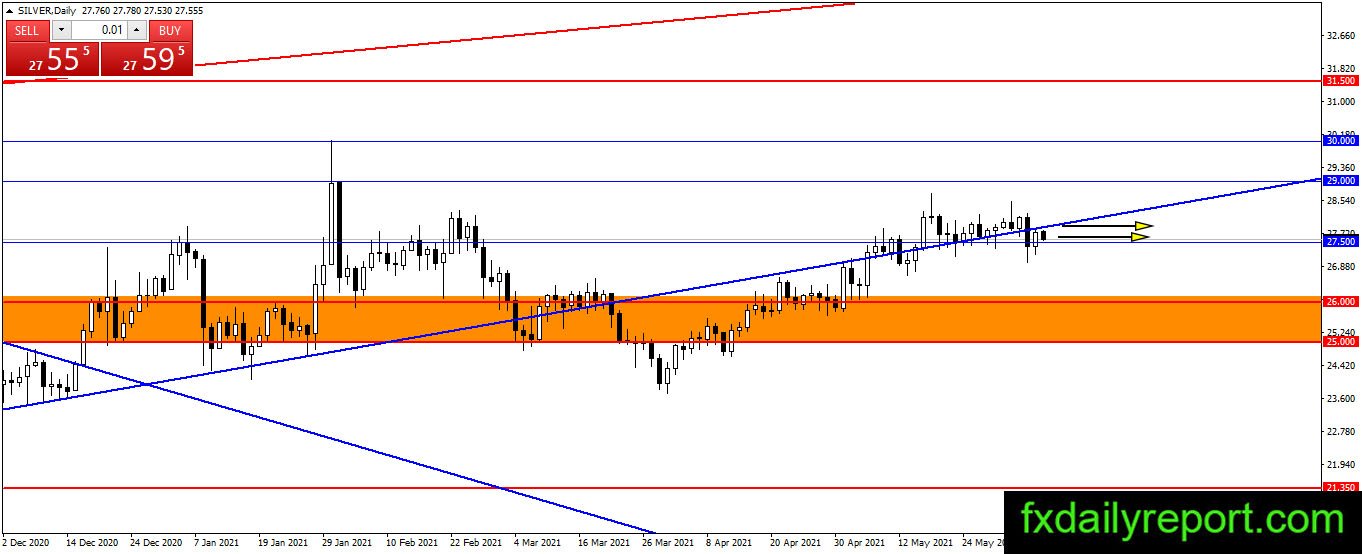The height and width of the screenshot is (554, 1362).
Task: Increase volume with the up arrow
Action: [x=137, y=30]
